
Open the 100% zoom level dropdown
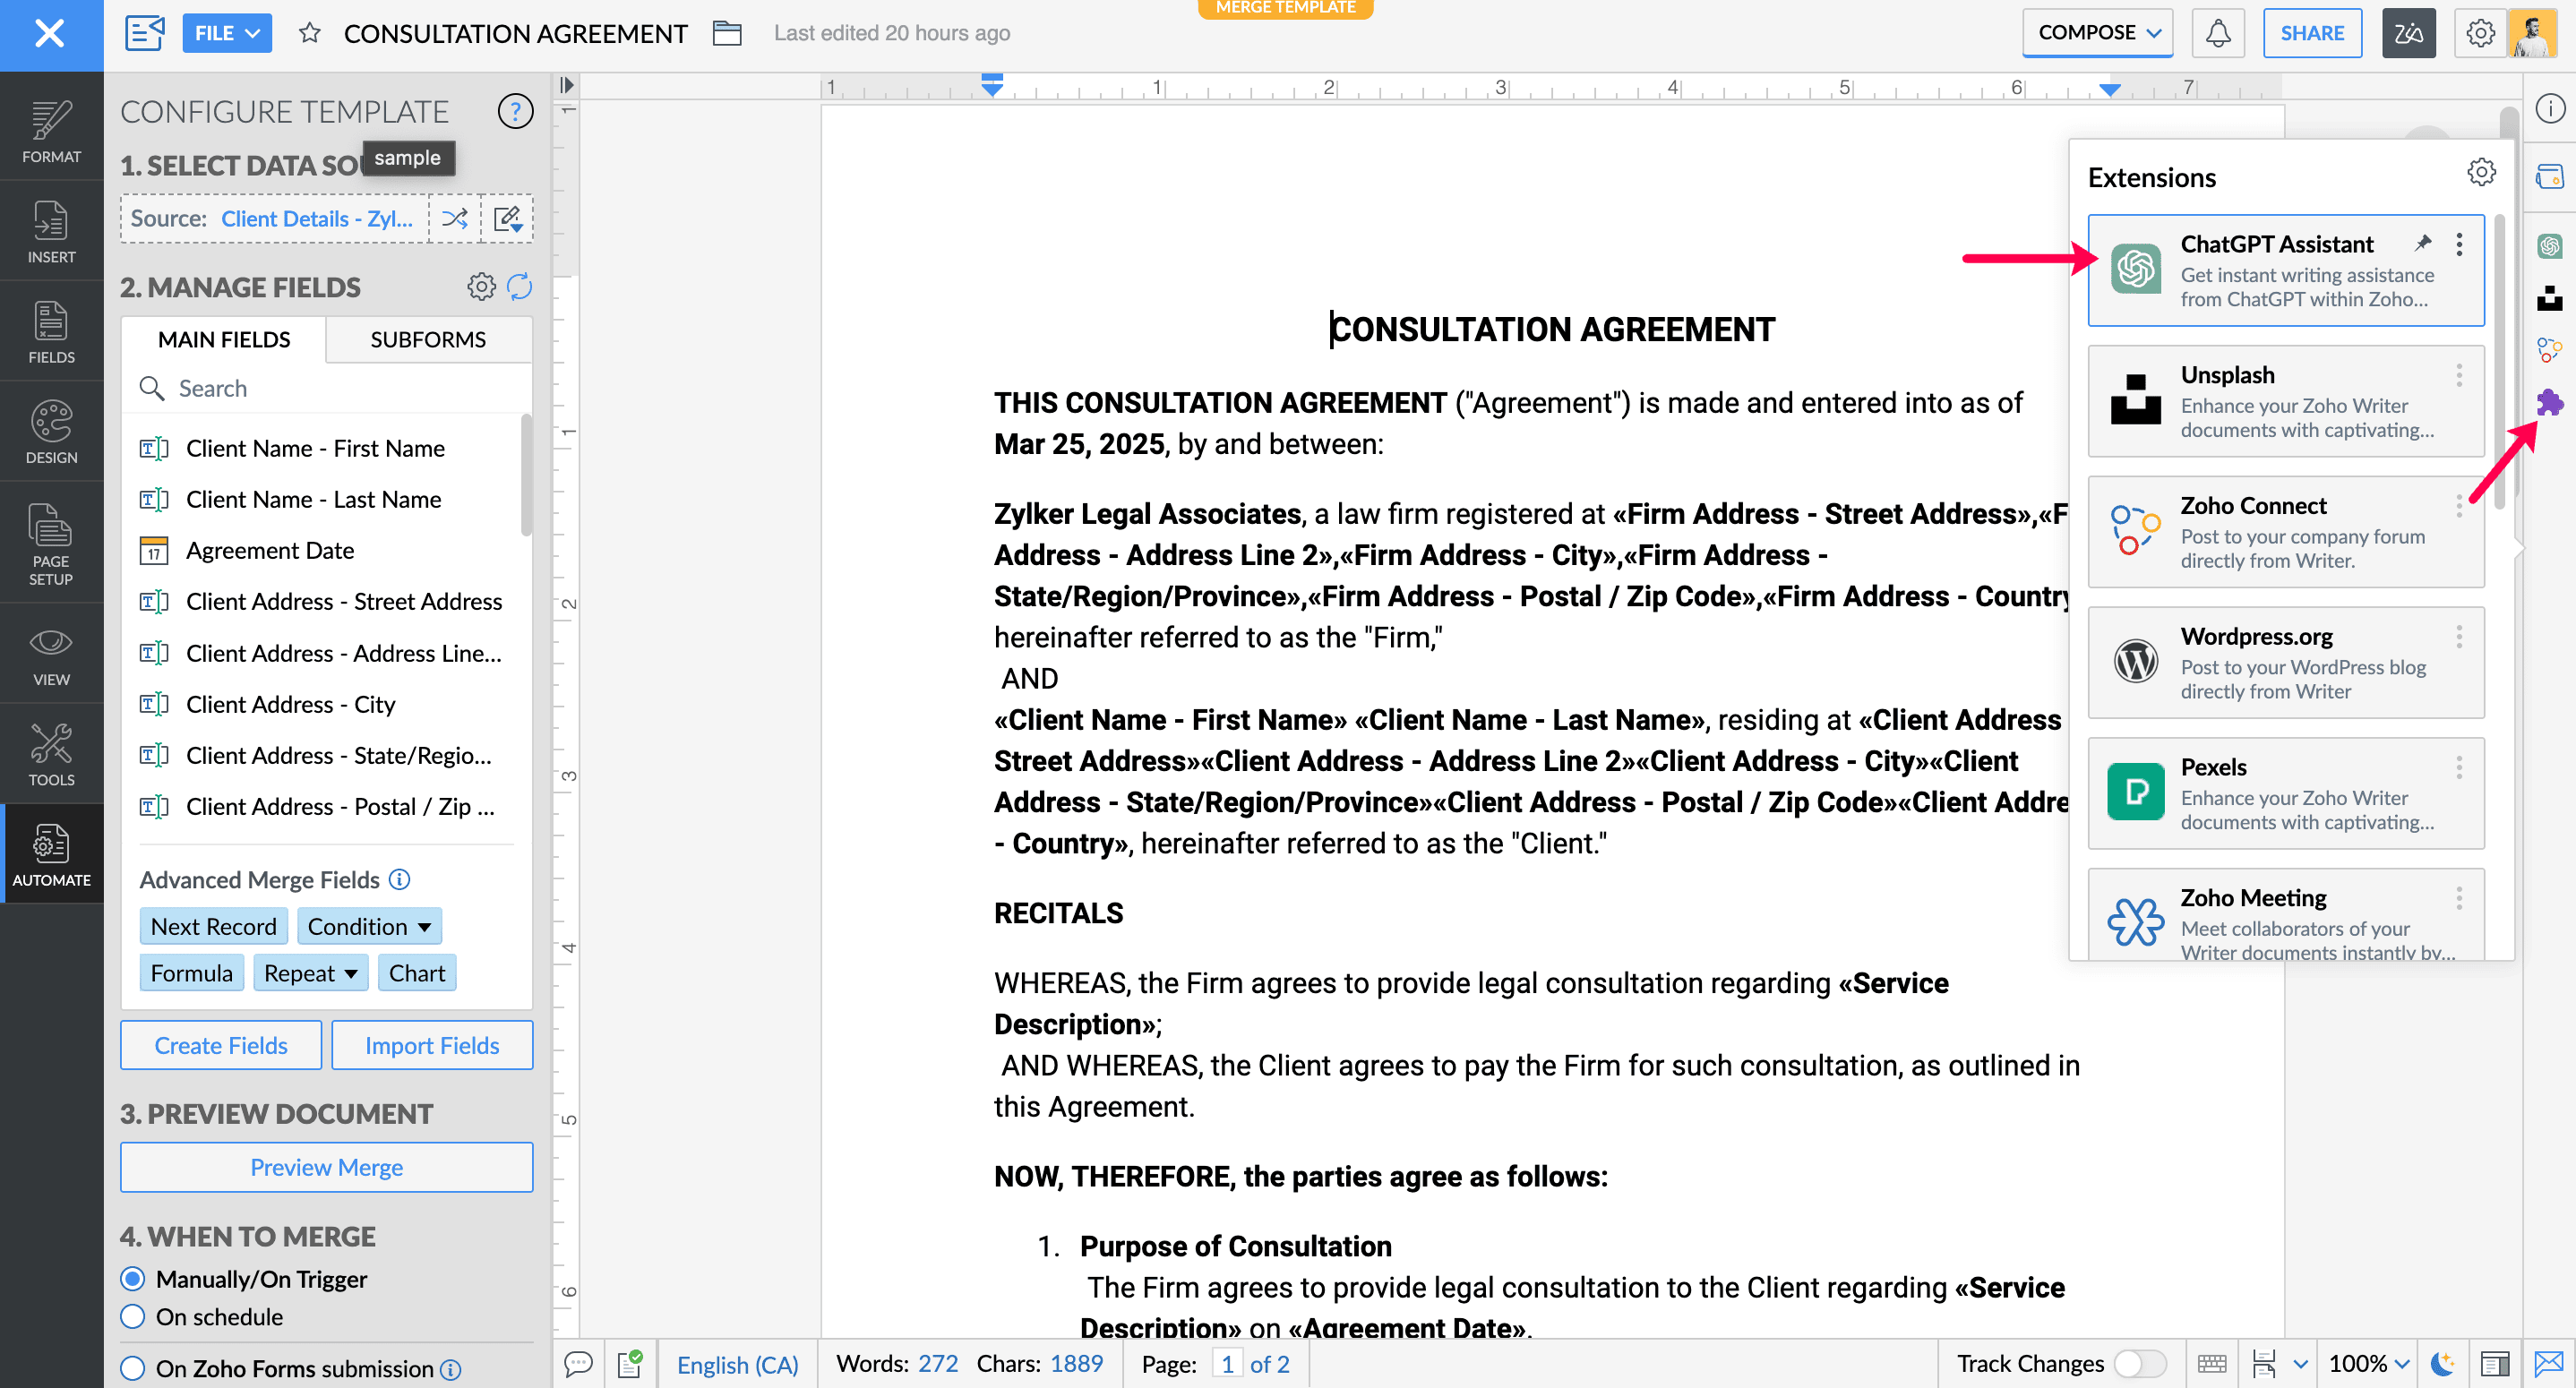(2368, 1363)
